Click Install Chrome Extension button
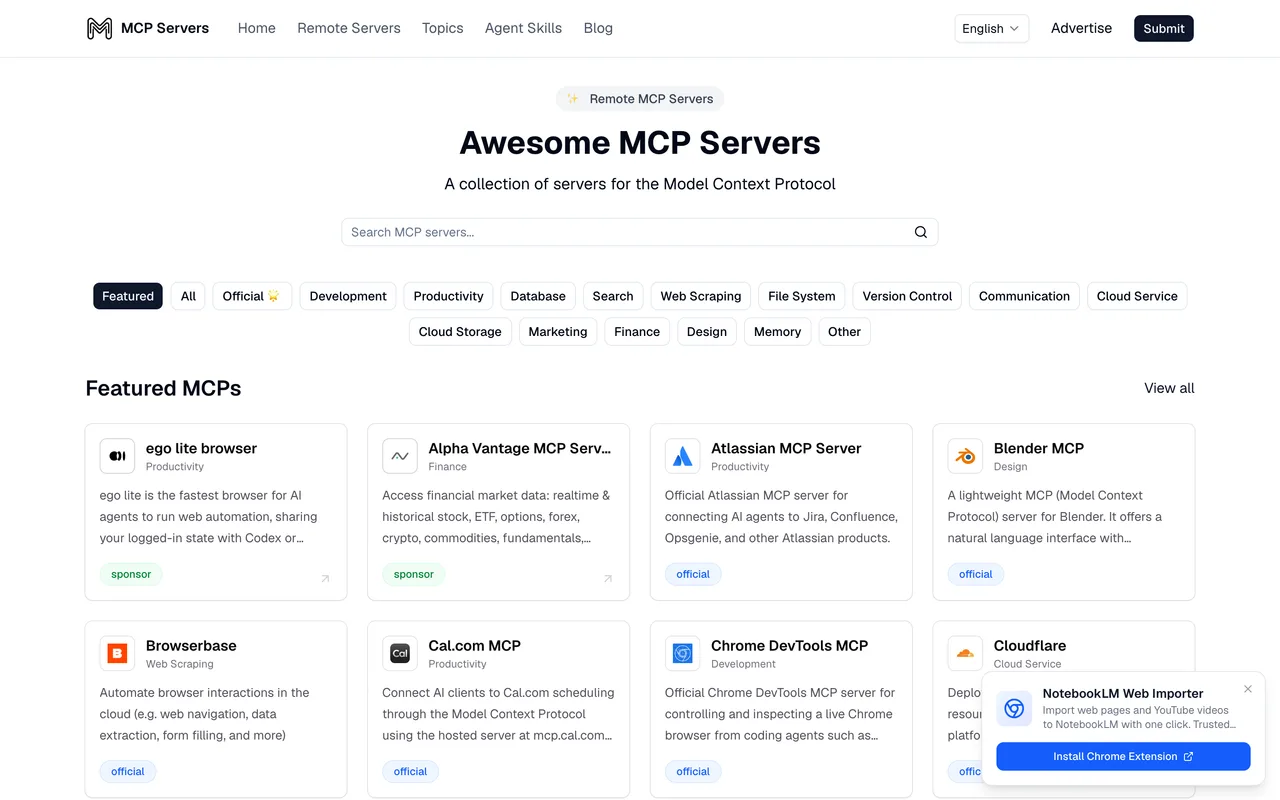The image size is (1280, 800). pos(1123,756)
